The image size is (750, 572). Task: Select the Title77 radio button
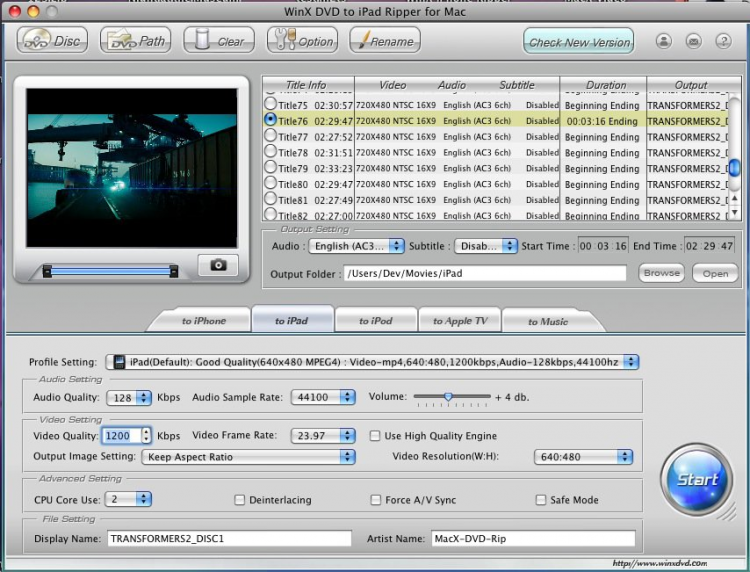[270, 136]
